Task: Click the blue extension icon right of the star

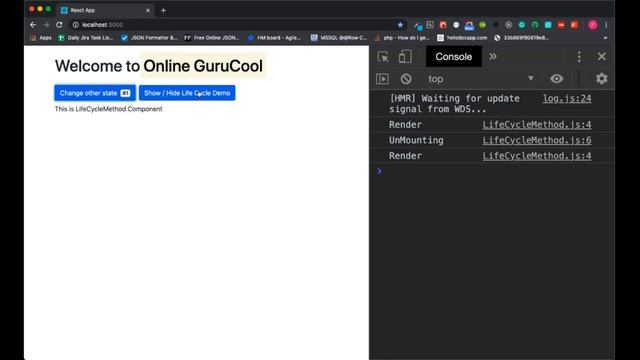Action: (x=418, y=25)
